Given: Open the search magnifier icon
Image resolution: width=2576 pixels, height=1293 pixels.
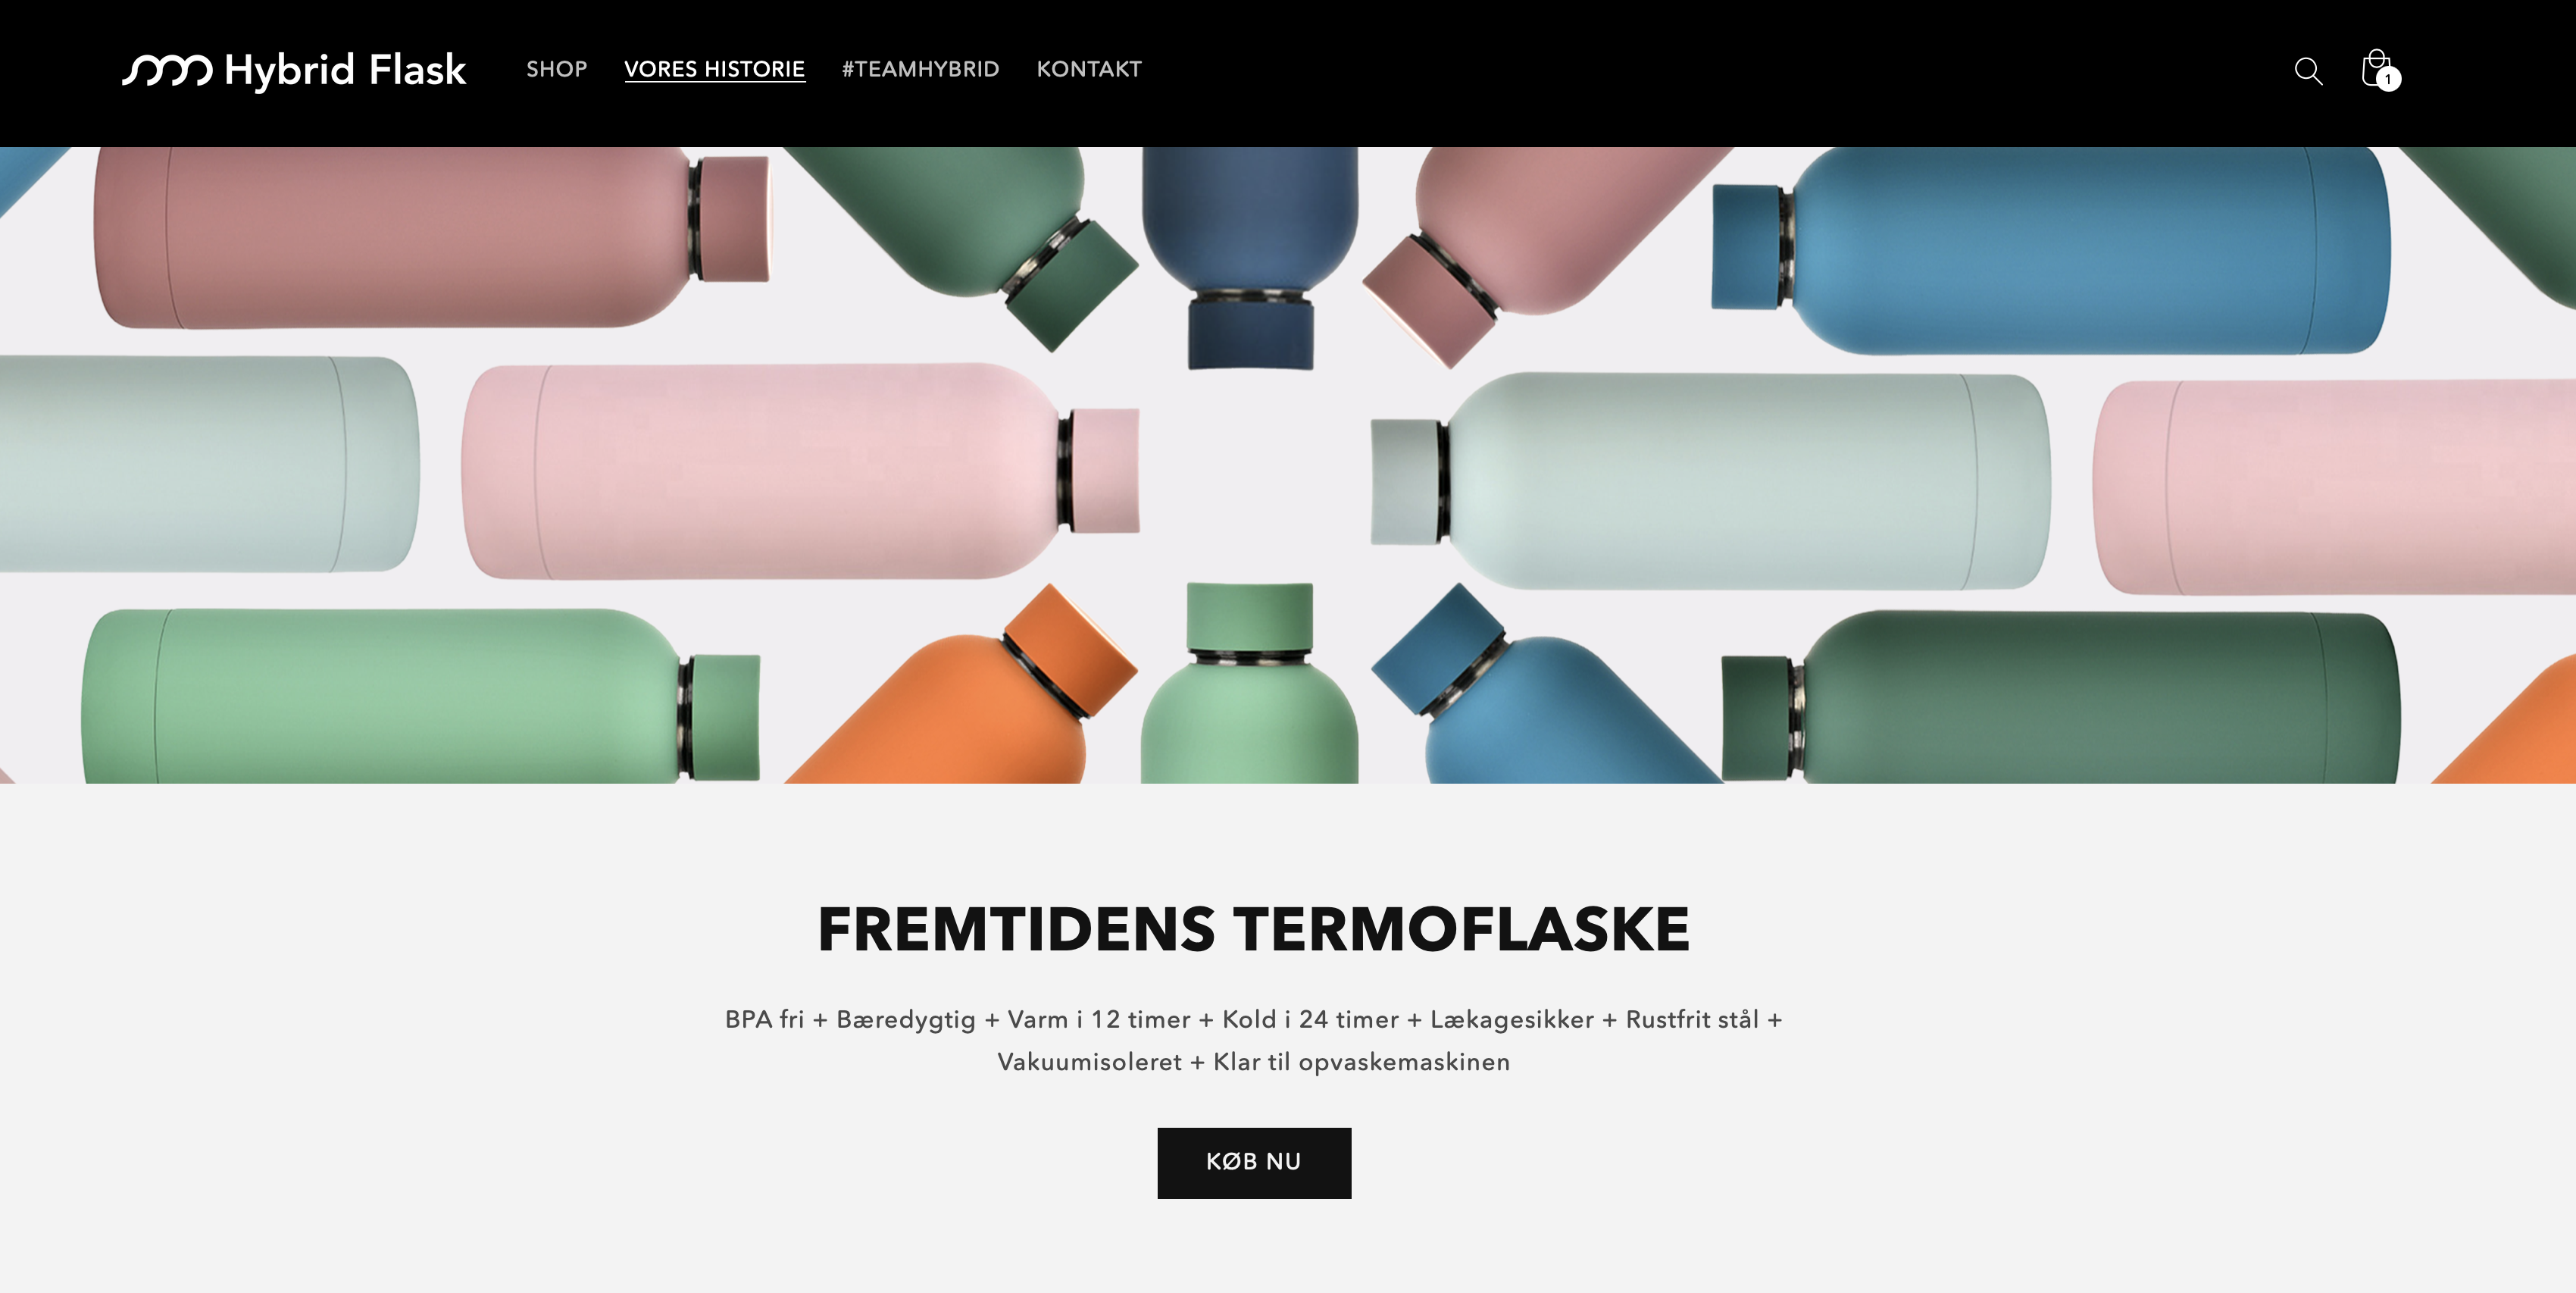Looking at the screenshot, I should point(2308,70).
